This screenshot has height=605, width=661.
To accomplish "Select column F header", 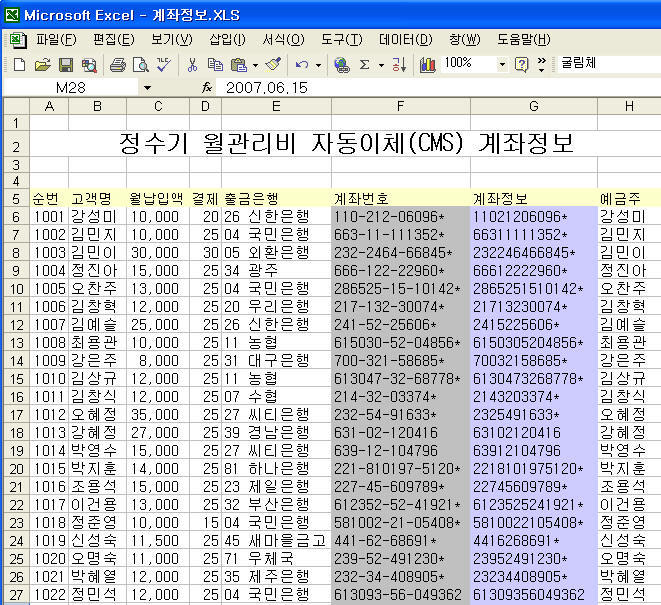I will click(x=400, y=106).
